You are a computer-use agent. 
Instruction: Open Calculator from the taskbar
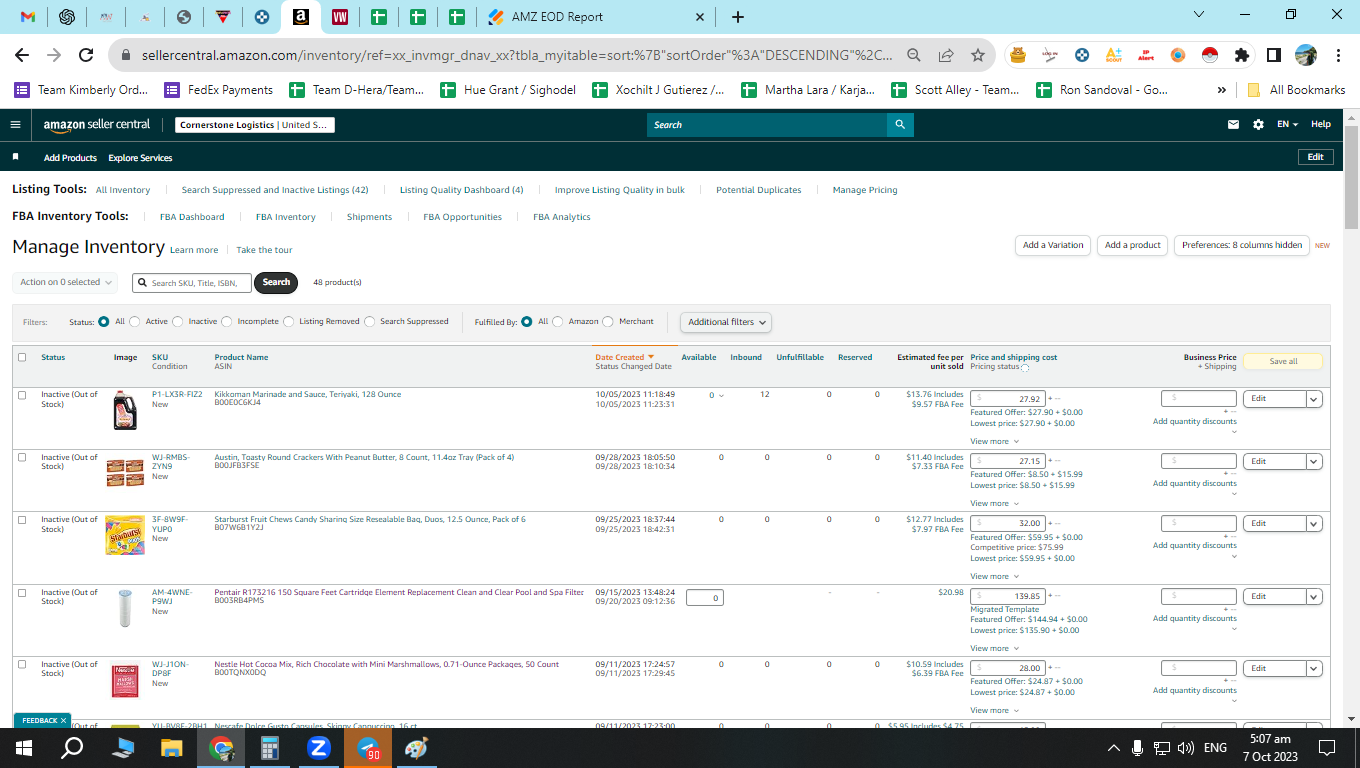coord(270,748)
